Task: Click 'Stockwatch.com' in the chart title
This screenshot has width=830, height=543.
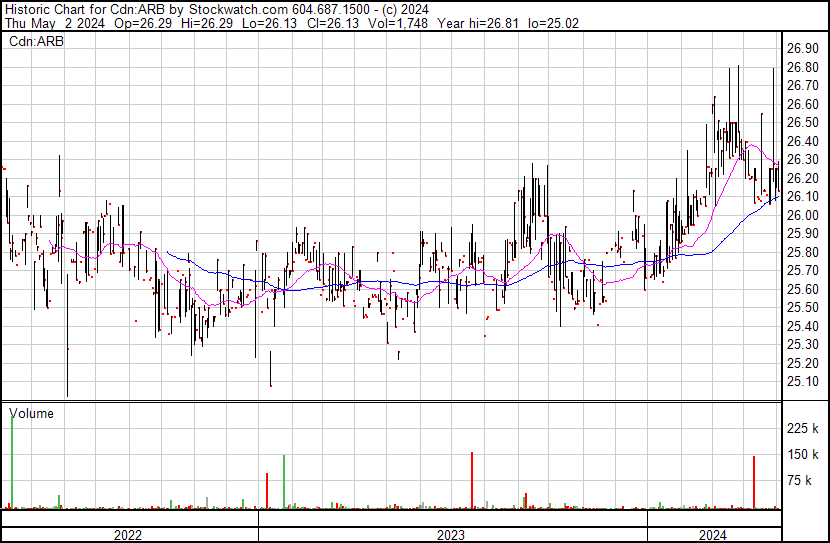Action: point(239,10)
